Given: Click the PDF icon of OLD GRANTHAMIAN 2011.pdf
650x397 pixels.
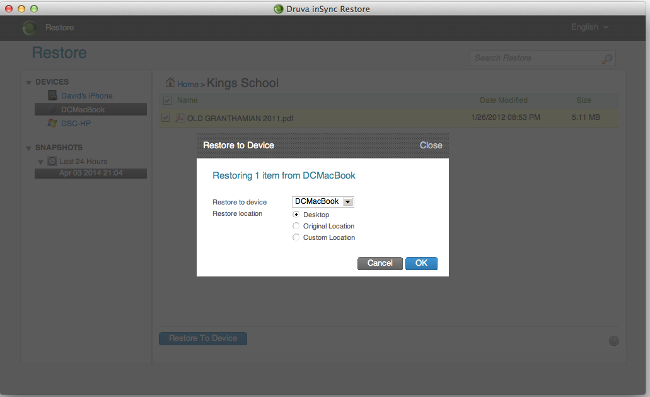Looking at the screenshot, I should [179, 118].
